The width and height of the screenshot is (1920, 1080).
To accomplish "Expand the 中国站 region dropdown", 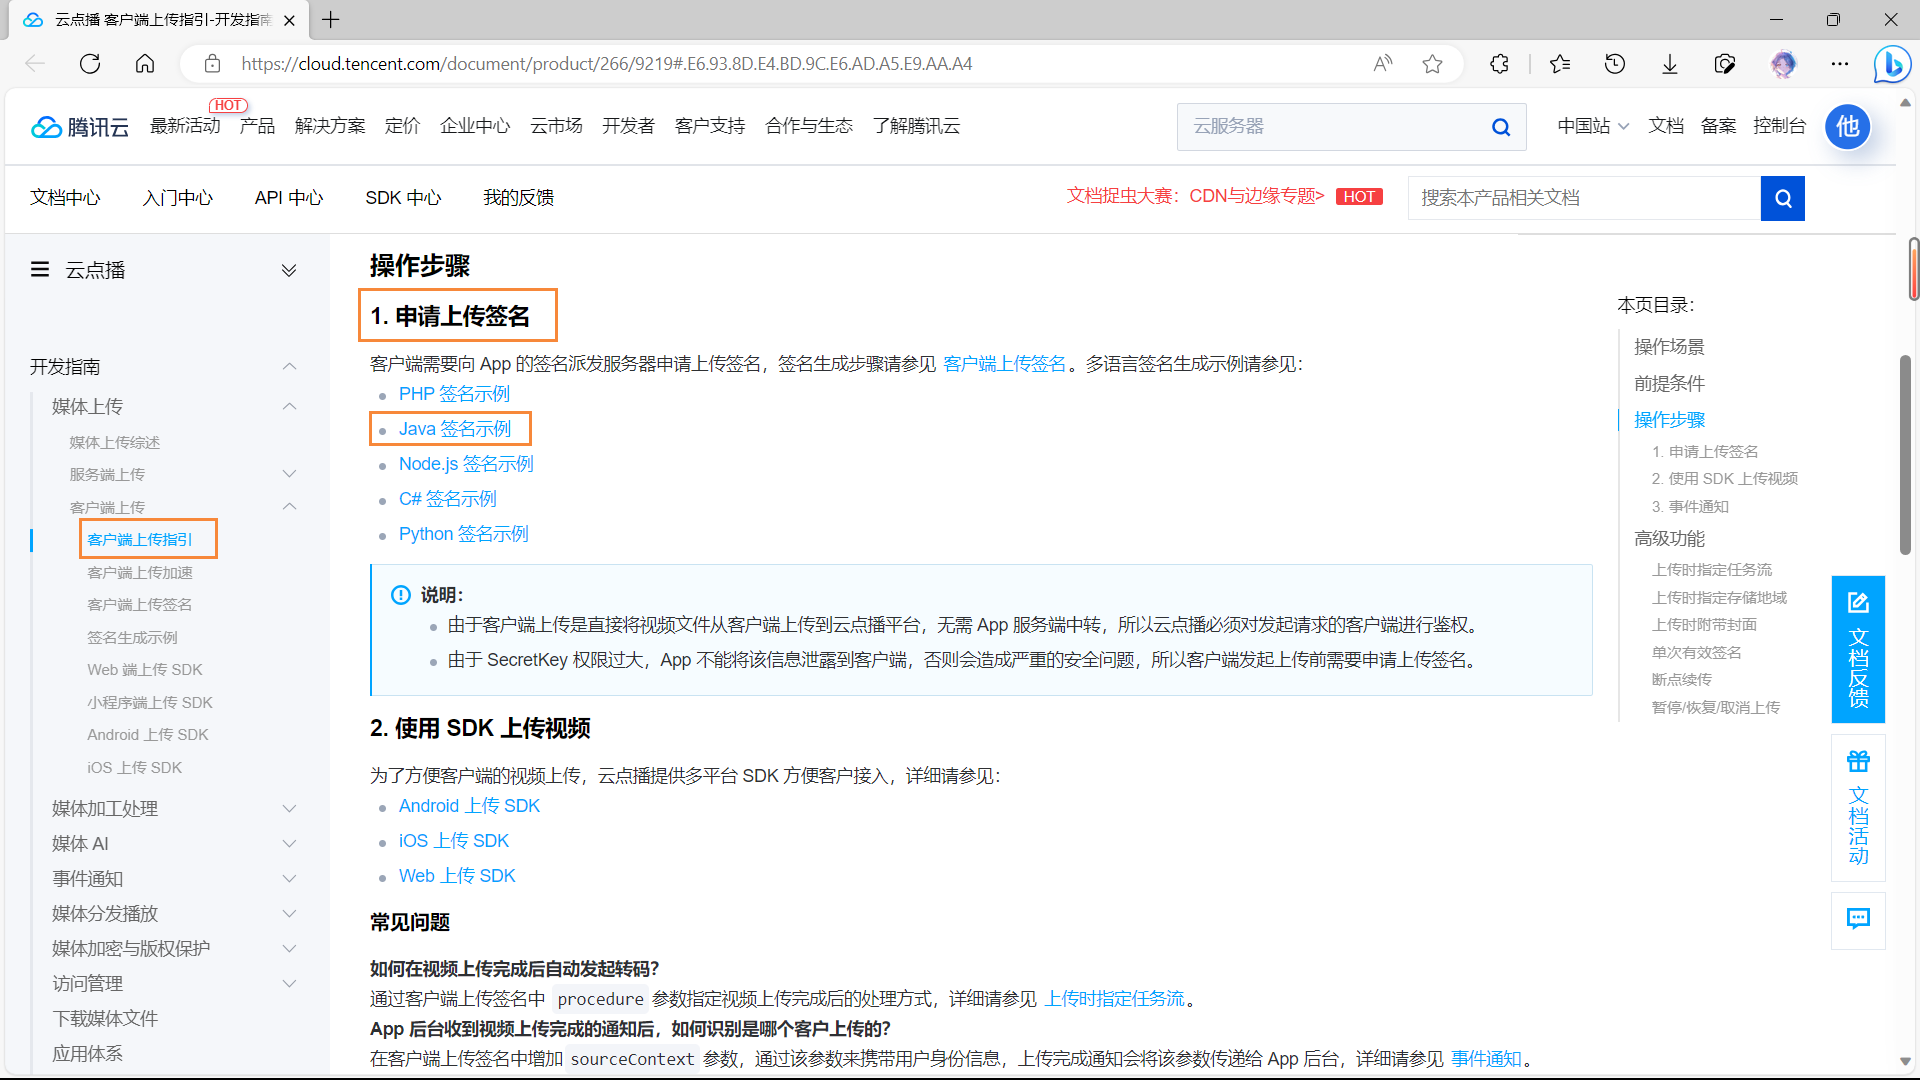I will click(x=1593, y=126).
